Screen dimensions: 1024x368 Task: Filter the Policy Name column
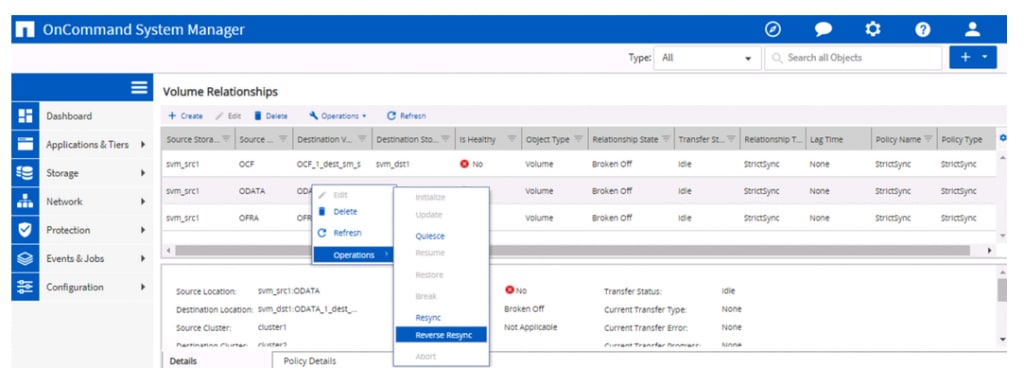tap(928, 139)
